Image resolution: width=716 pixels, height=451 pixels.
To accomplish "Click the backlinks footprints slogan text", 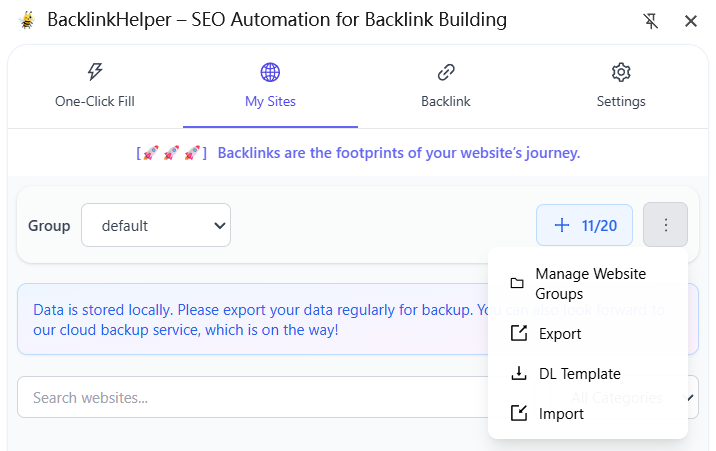I will pos(398,153).
